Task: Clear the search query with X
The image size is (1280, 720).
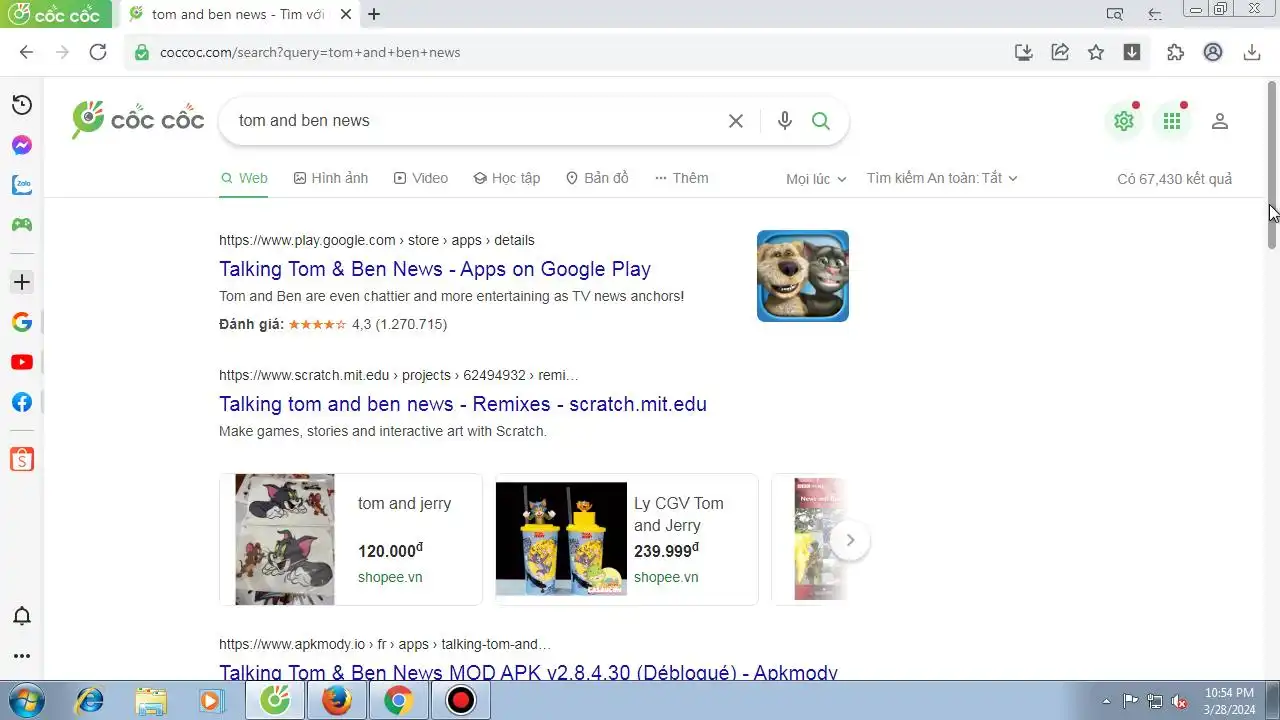Action: tap(736, 121)
